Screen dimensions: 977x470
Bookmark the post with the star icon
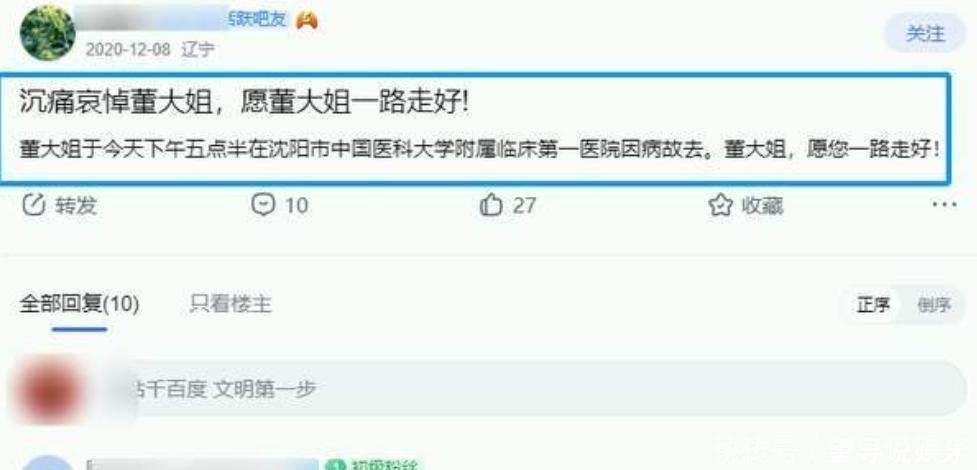(720, 205)
